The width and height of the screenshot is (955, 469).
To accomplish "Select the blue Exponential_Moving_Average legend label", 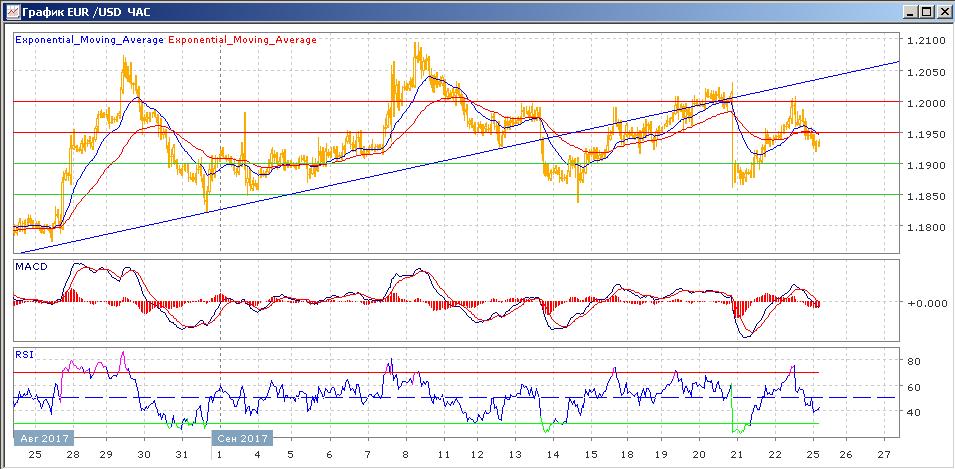I will [x=89, y=40].
